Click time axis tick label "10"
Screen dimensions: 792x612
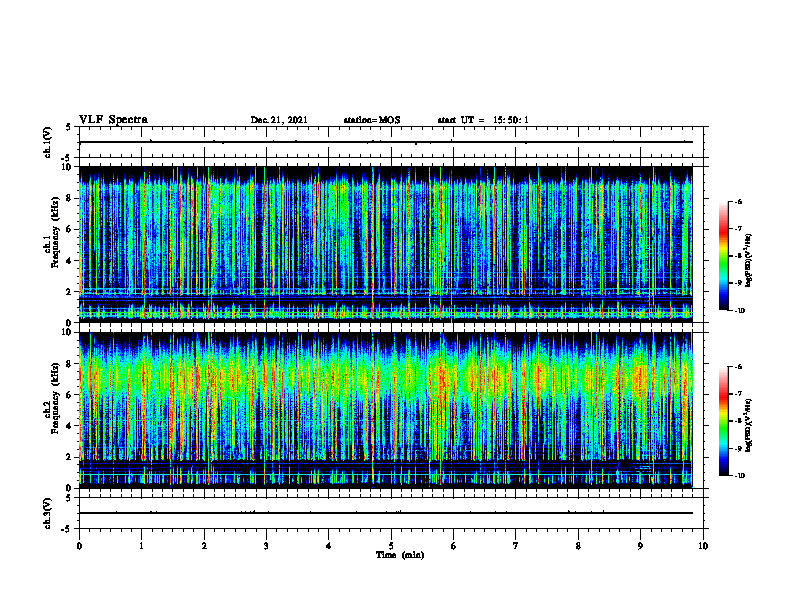click(703, 546)
